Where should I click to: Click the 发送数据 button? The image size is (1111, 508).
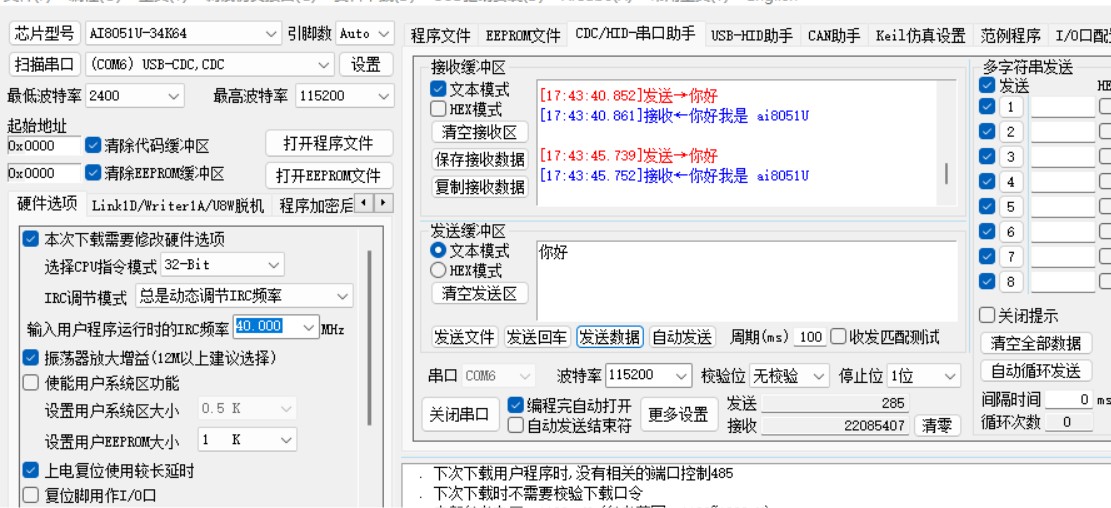click(x=609, y=337)
